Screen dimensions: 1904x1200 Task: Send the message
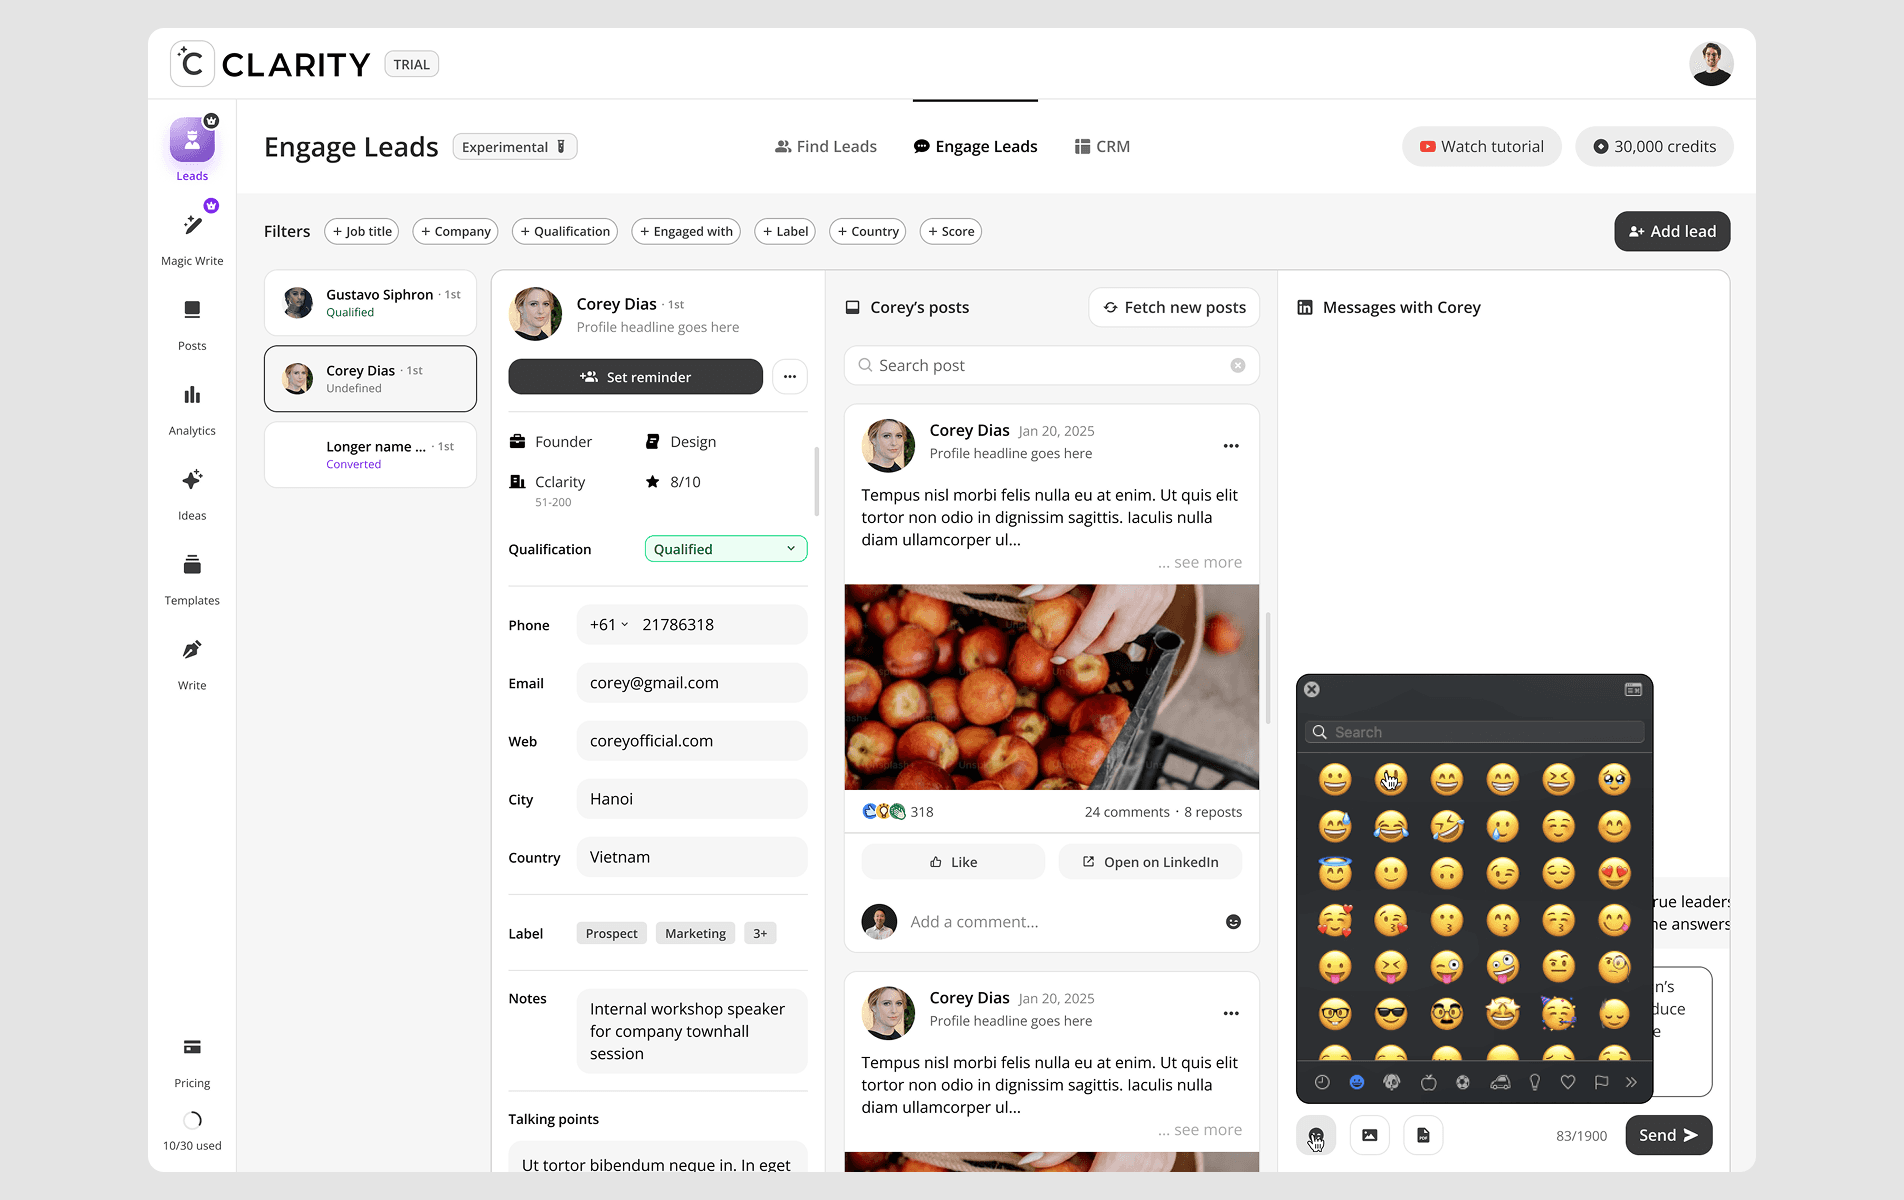point(1669,1135)
